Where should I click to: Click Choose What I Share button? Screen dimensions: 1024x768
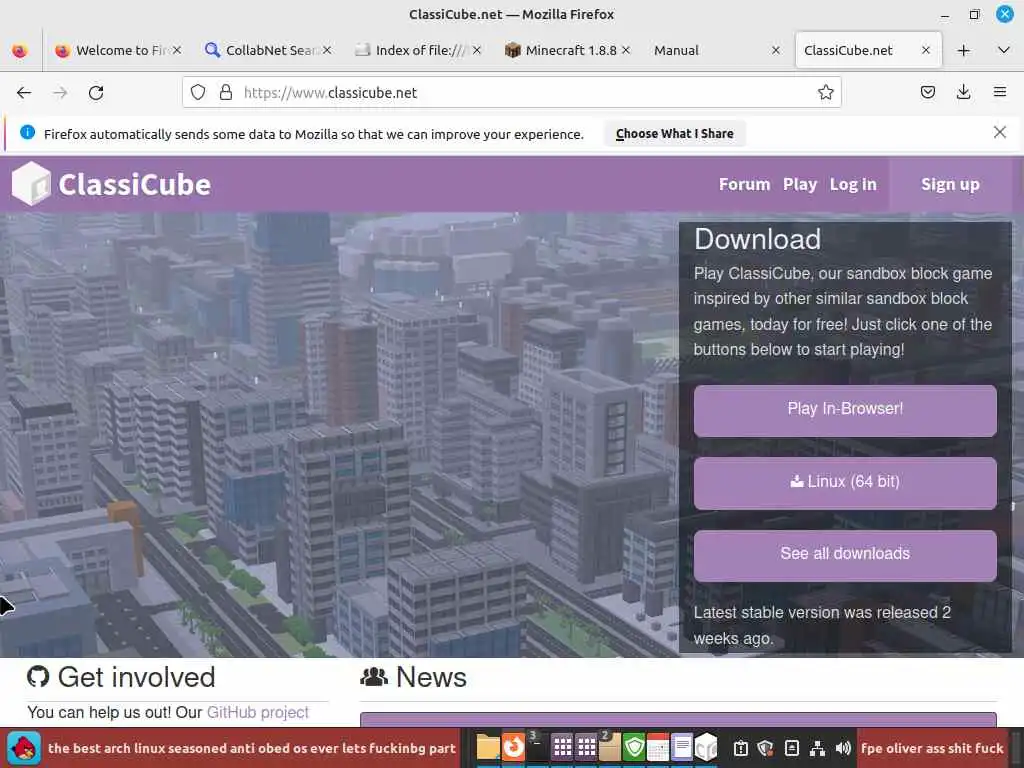pos(675,133)
